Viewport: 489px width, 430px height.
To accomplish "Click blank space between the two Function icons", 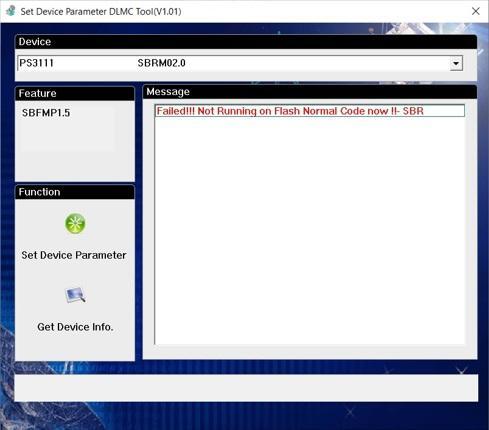I will click(75, 273).
